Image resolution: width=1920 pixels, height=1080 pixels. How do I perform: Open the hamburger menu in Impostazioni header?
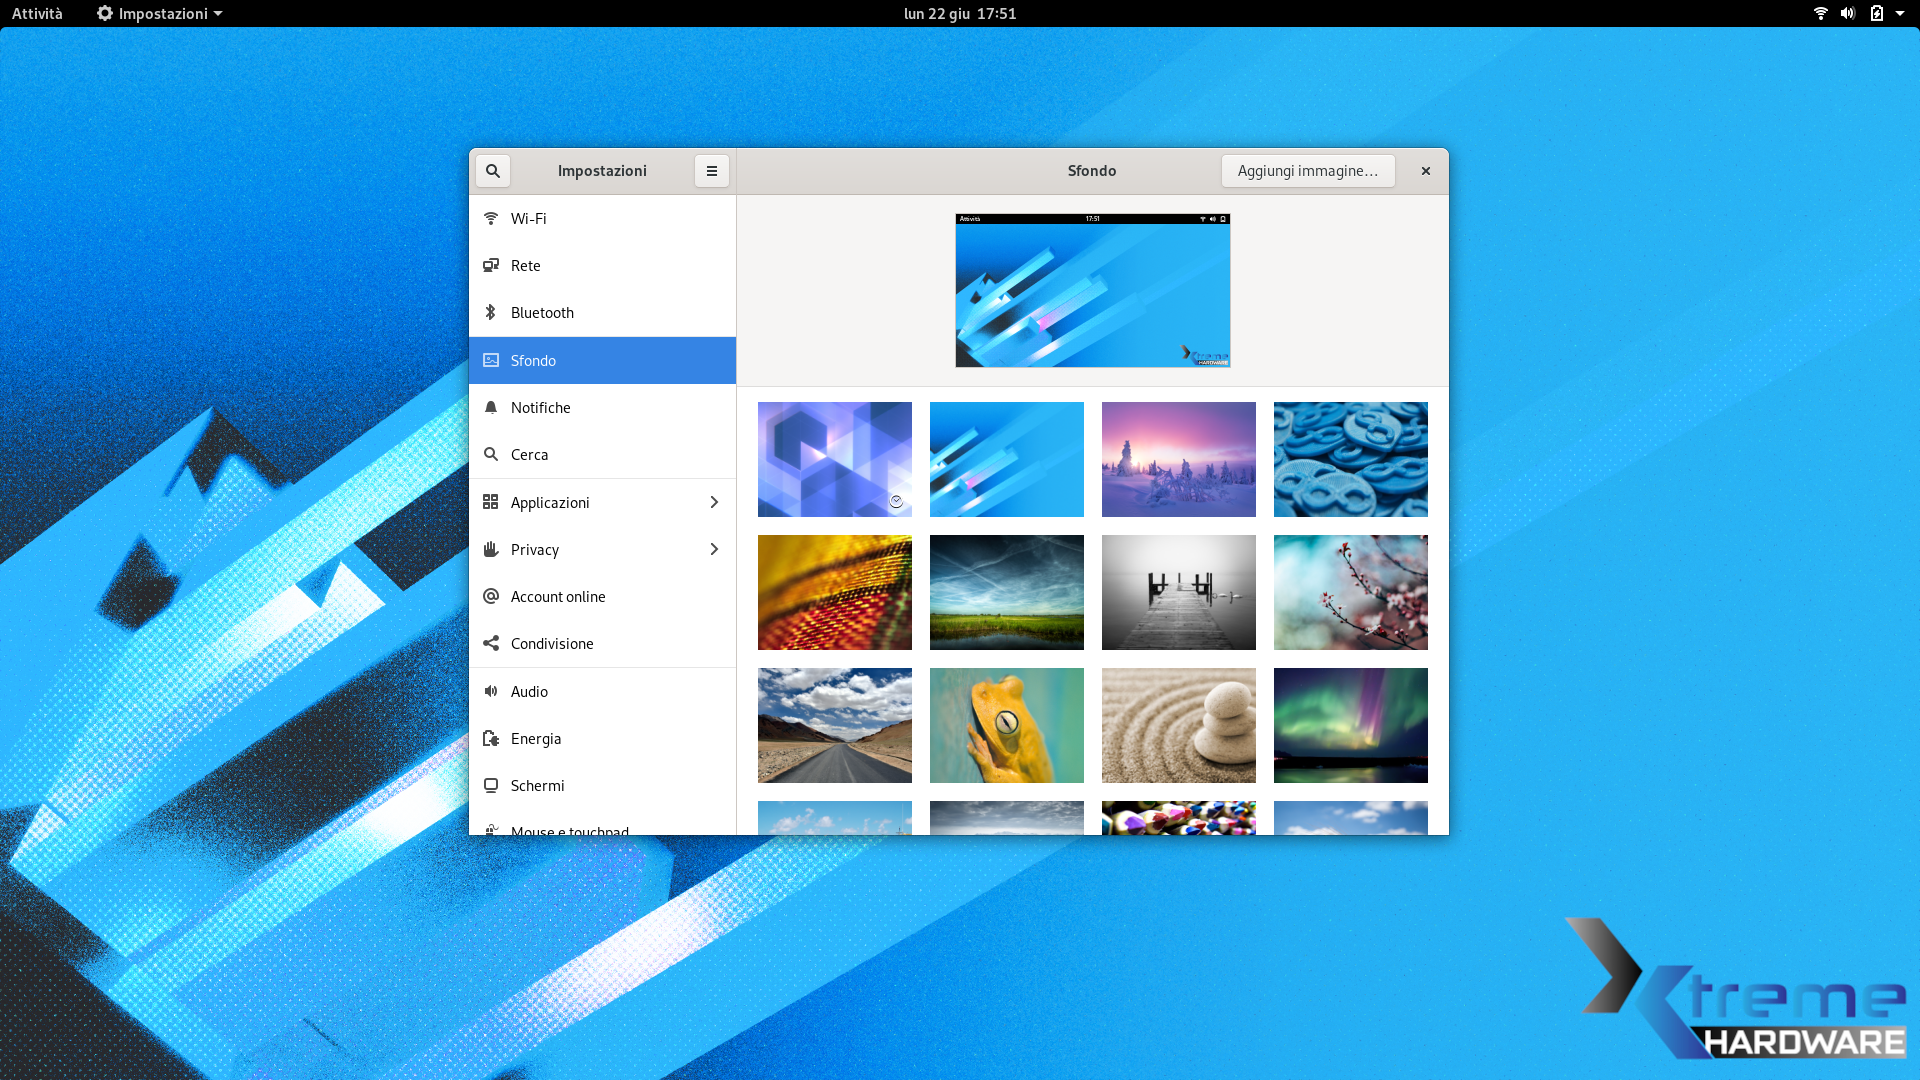point(712,171)
